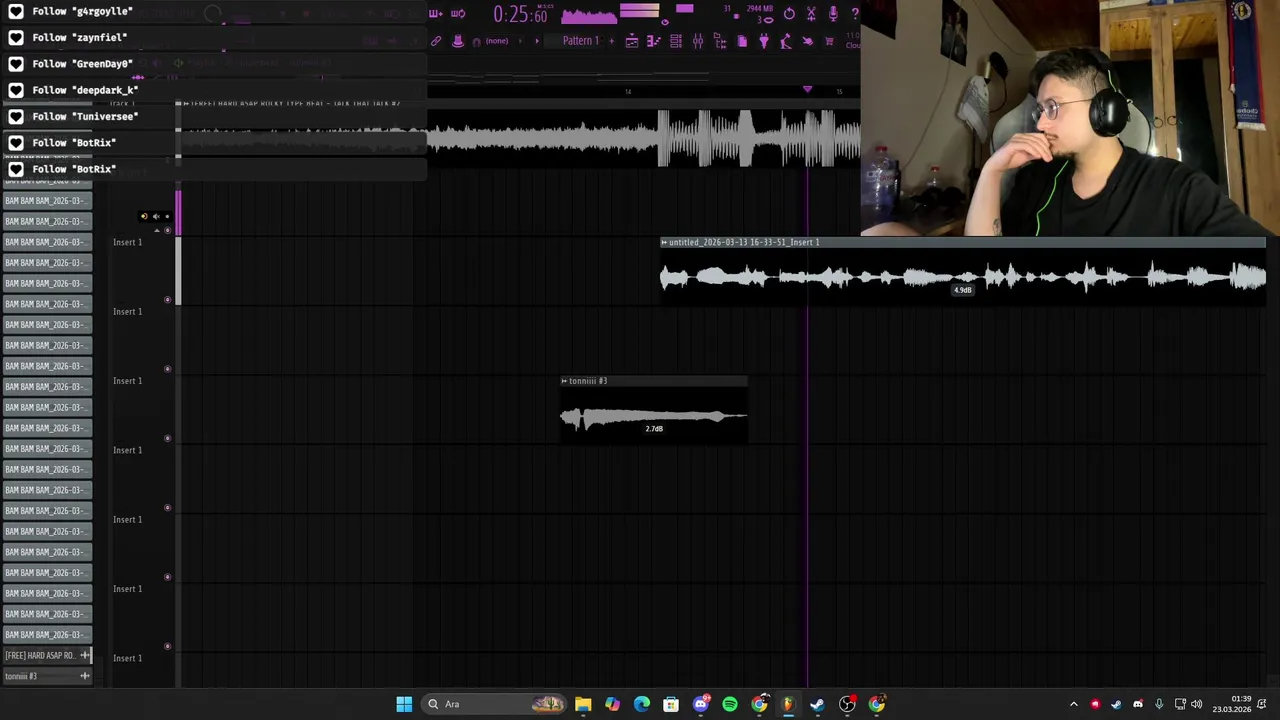Click the circular arrow toolbar icon
Image resolution: width=1280 pixels, height=720 pixels.
point(789,14)
